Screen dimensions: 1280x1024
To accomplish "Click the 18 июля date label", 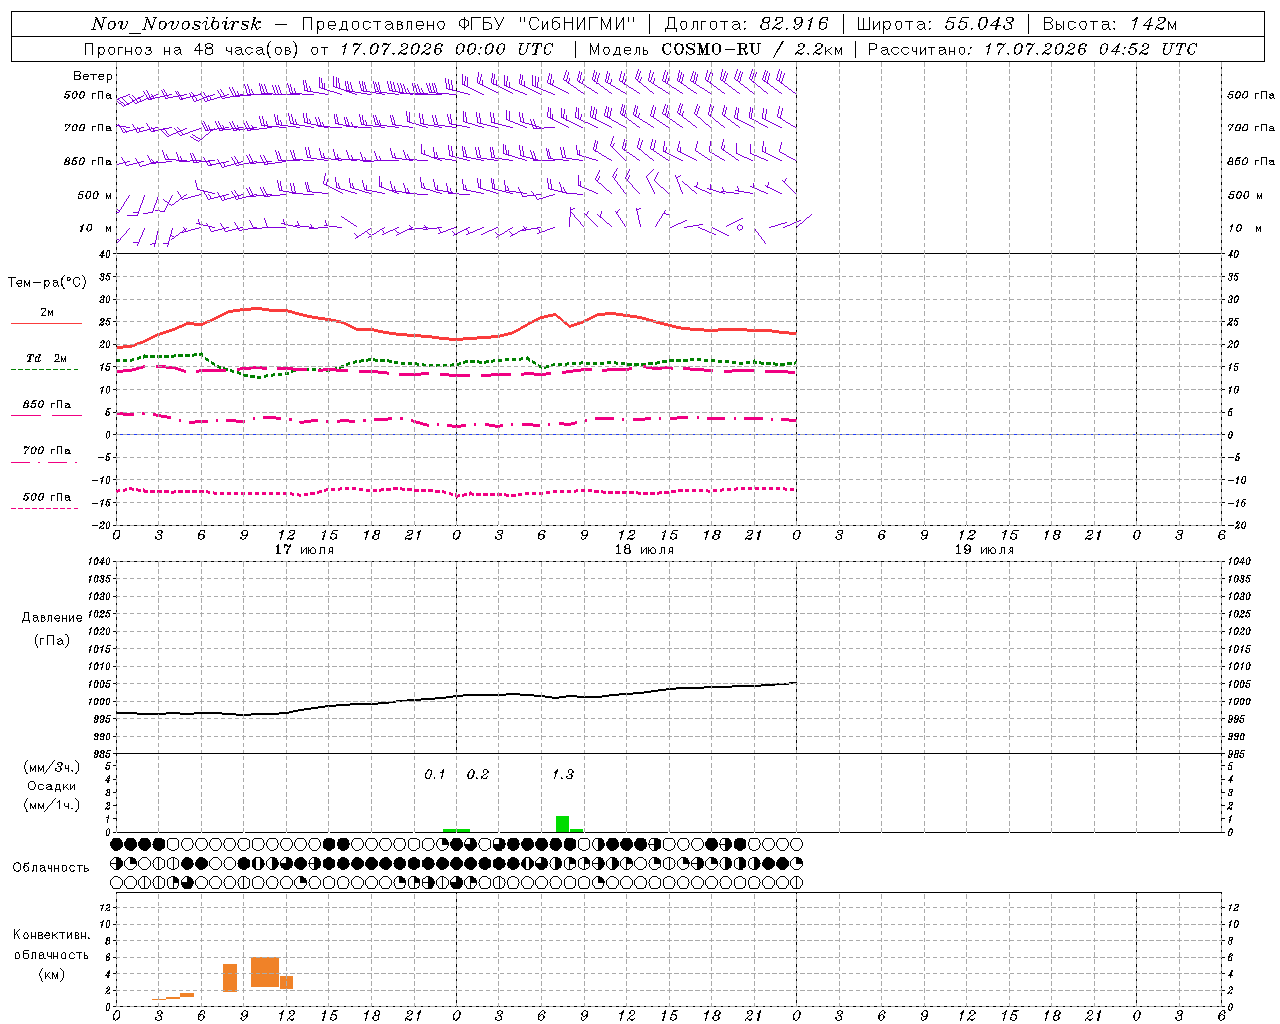I will pyautogui.click(x=644, y=549).
